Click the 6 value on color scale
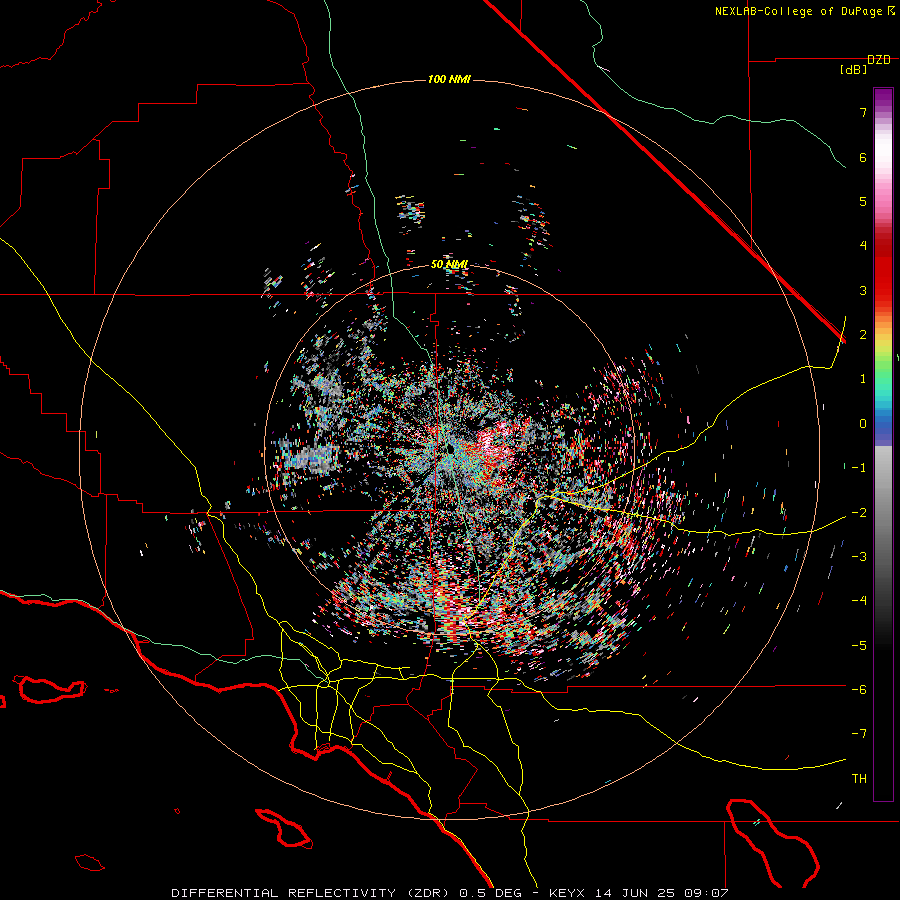Screen dimensions: 900x900 click(x=863, y=157)
